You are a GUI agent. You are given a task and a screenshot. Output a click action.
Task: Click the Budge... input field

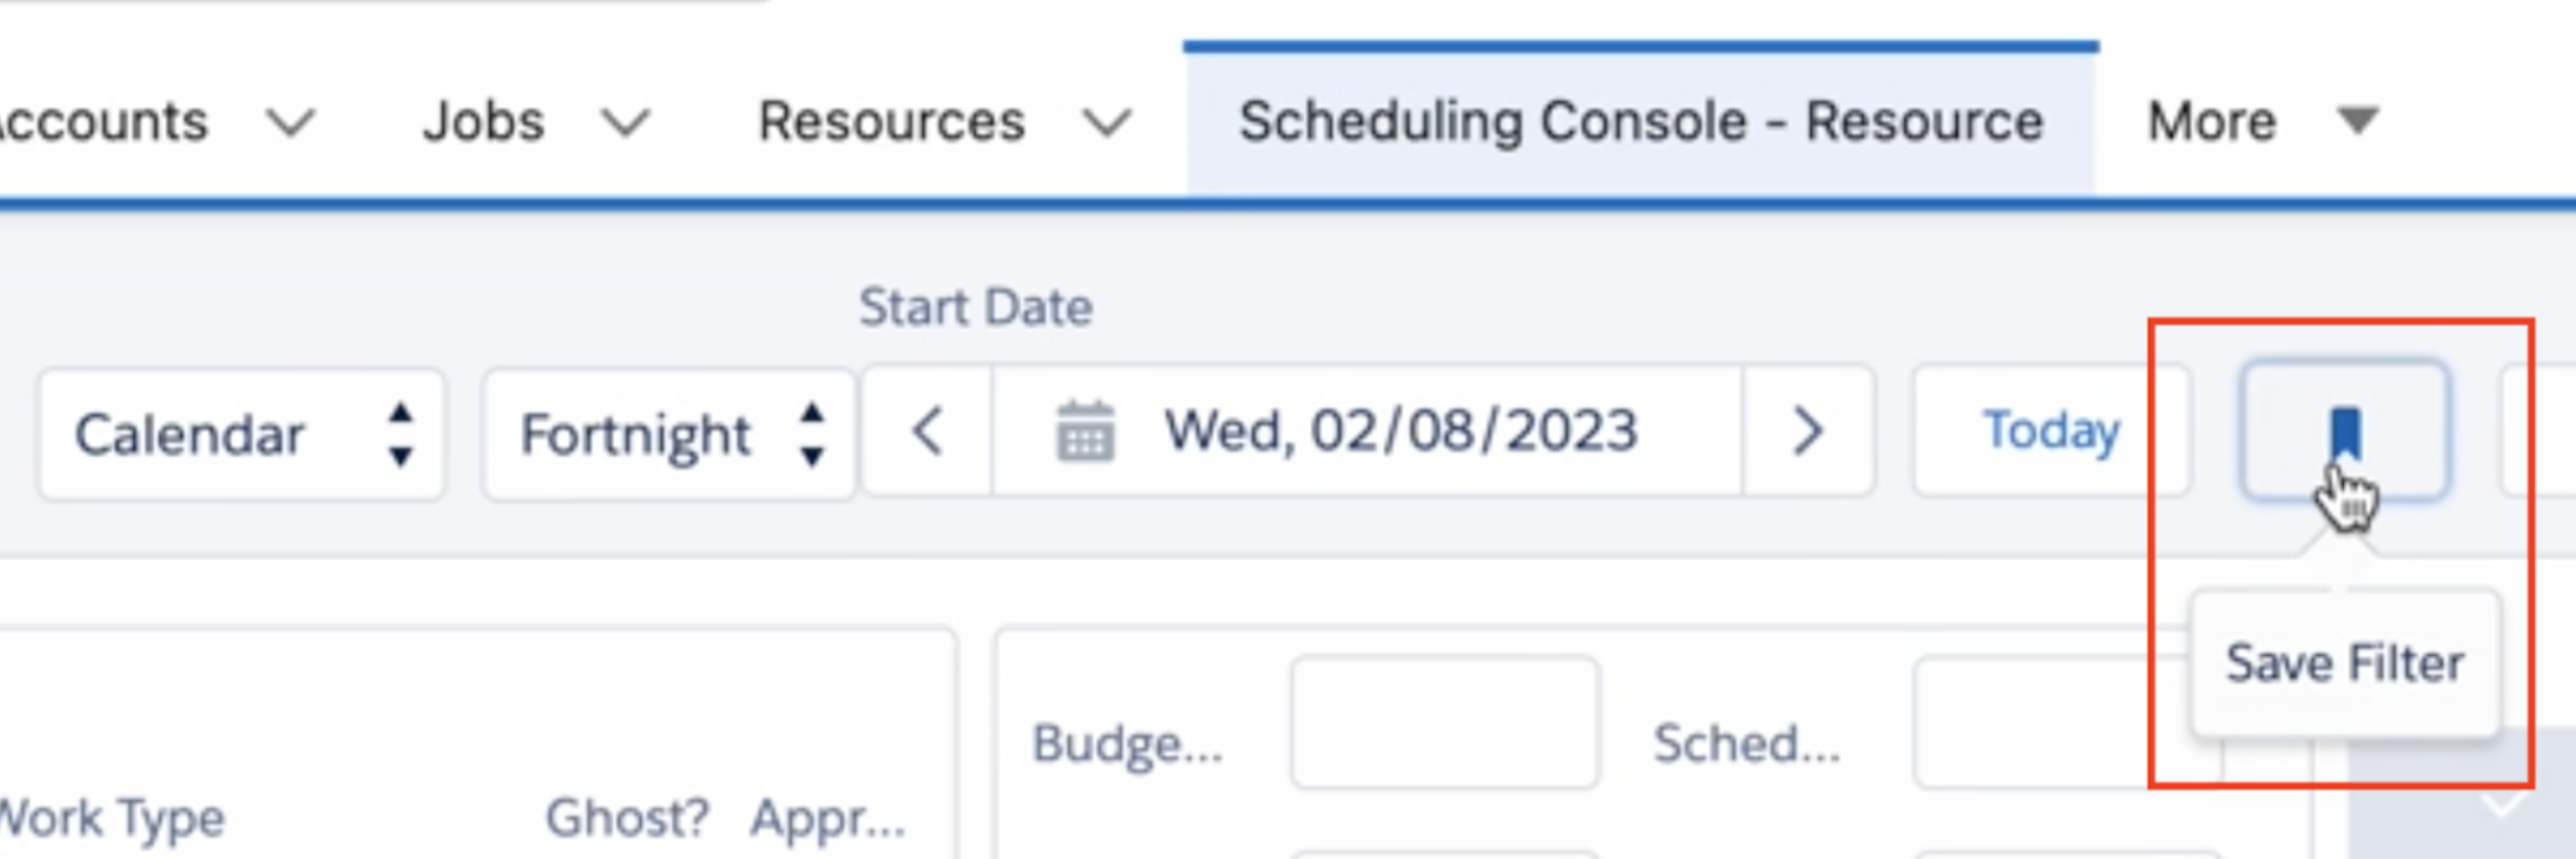coord(1444,722)
